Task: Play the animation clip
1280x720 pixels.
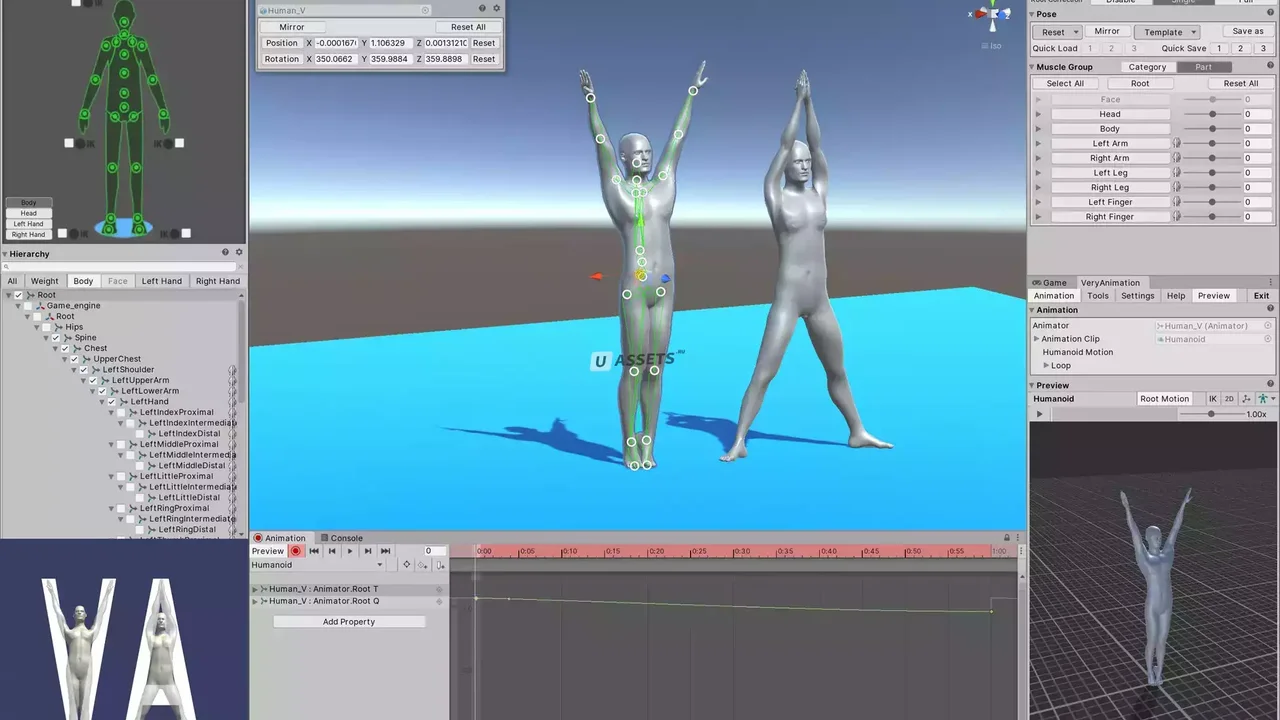Action: (349, 551)
